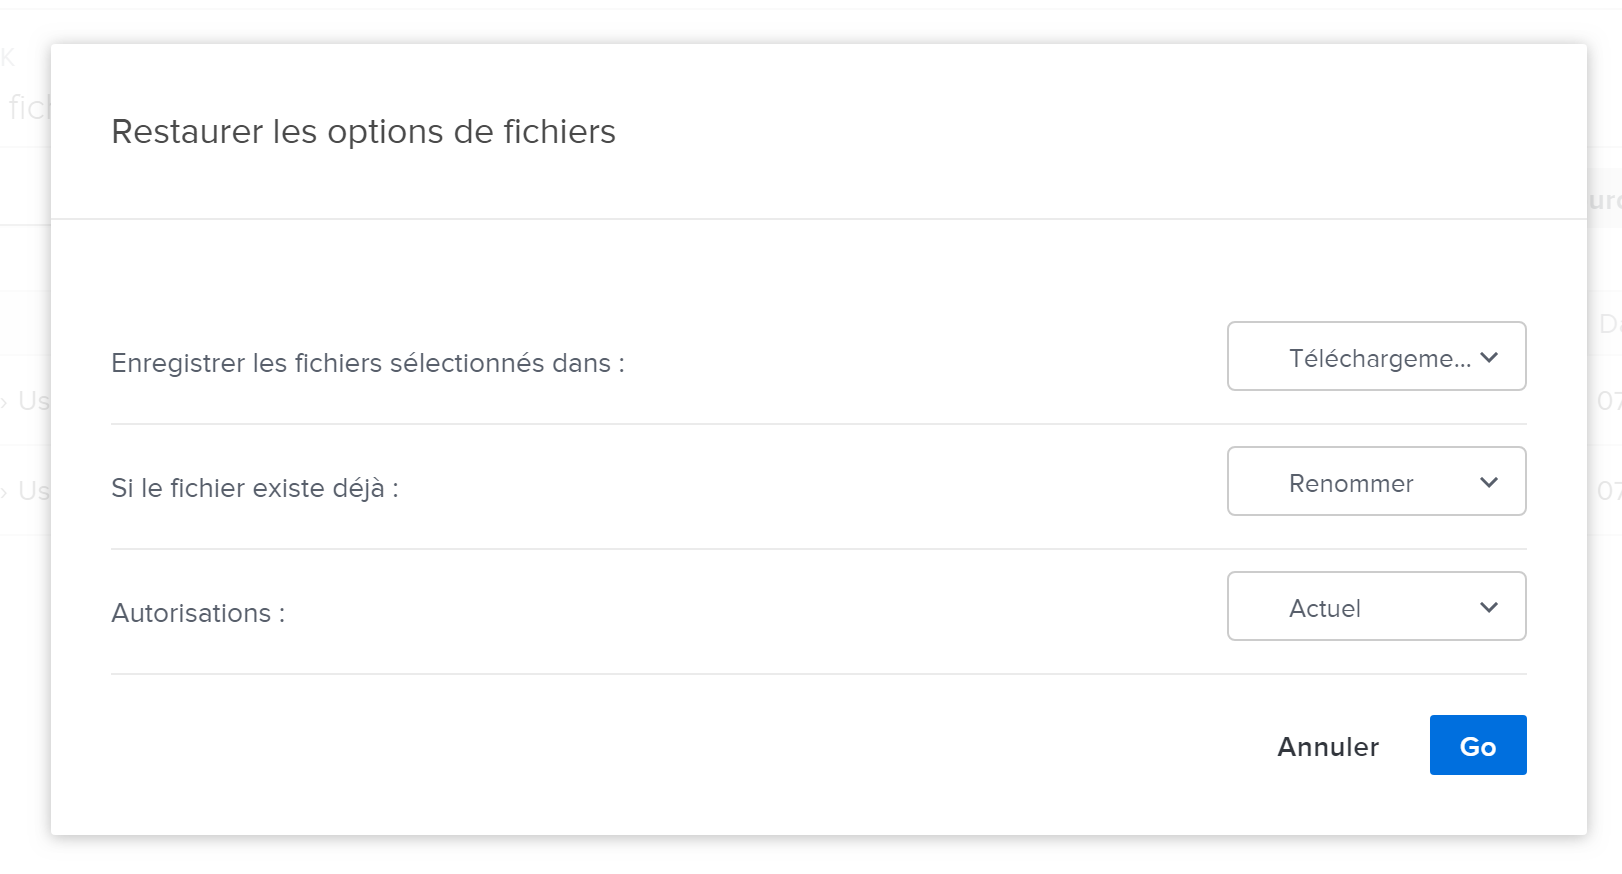Select the Renommer text in the combo box
1622x874 pixels.
(x=1351, y=484)
